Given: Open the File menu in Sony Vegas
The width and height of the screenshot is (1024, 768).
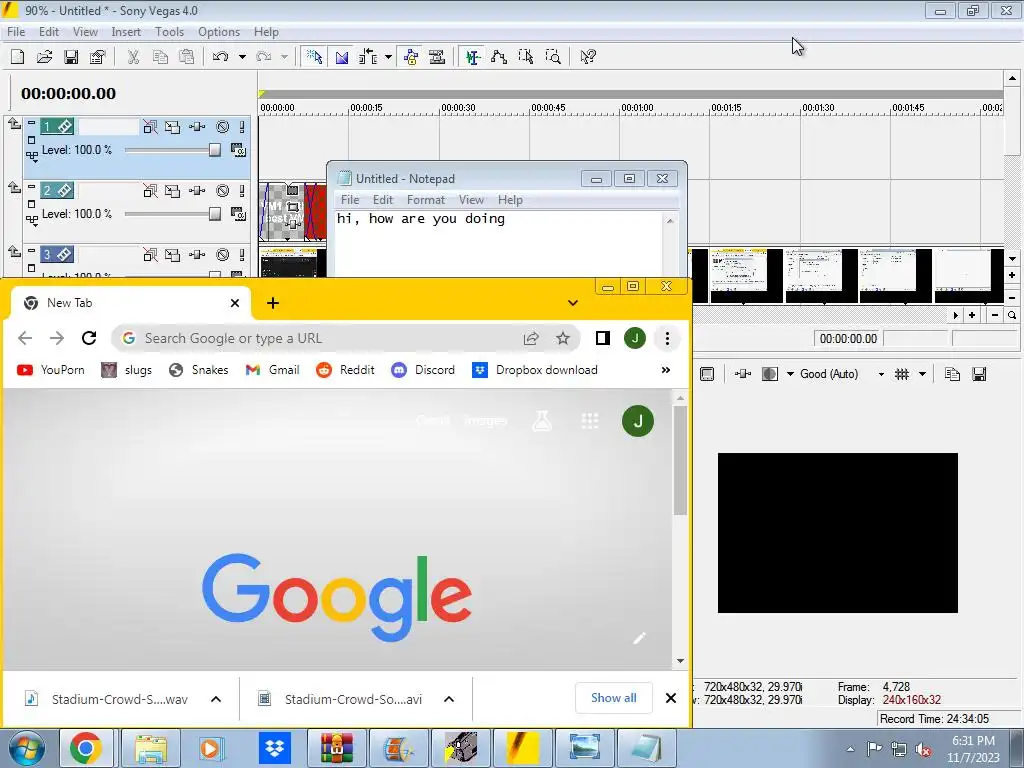Looking at the screenshot, I should (16, 32).
